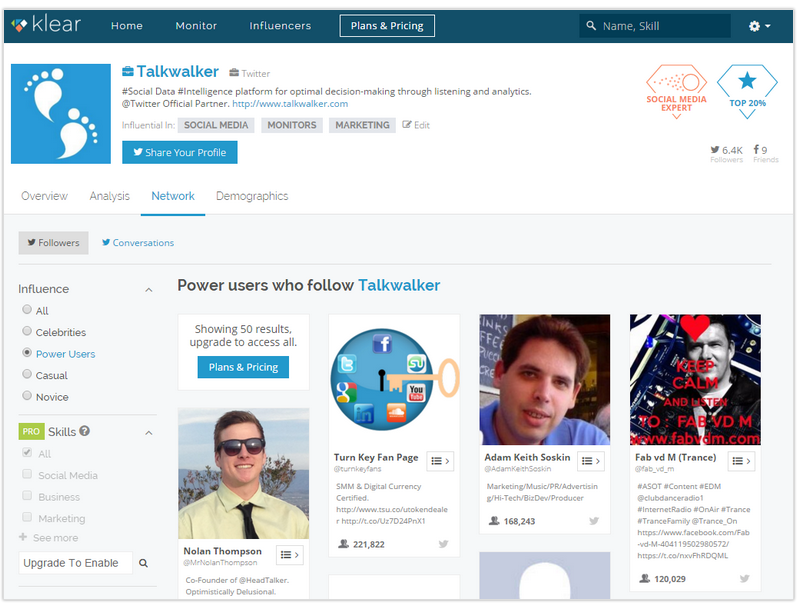Screen dimensions: 800x614
Task: Go to Home in the navigation bar
Action: pos(127,26)
